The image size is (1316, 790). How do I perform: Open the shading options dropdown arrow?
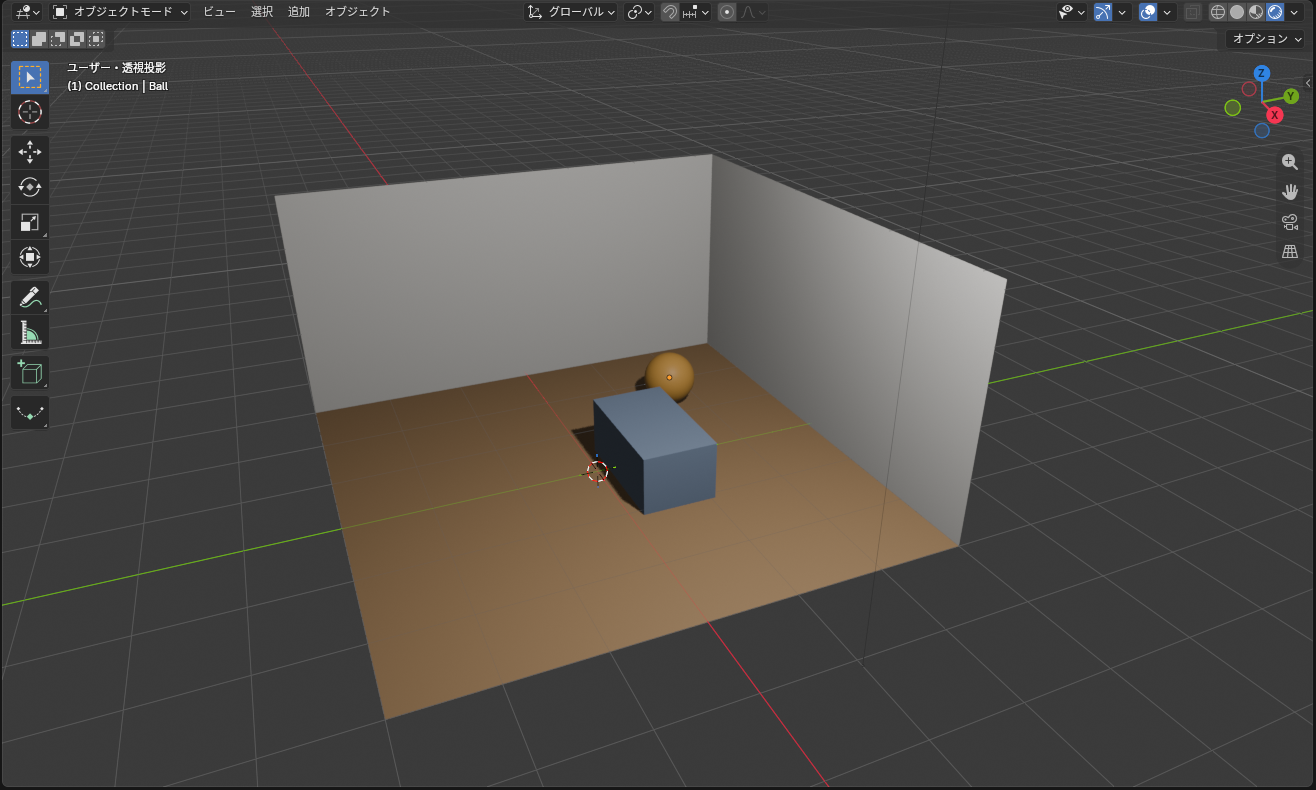pyautogui.click(x=1295, y=12)
